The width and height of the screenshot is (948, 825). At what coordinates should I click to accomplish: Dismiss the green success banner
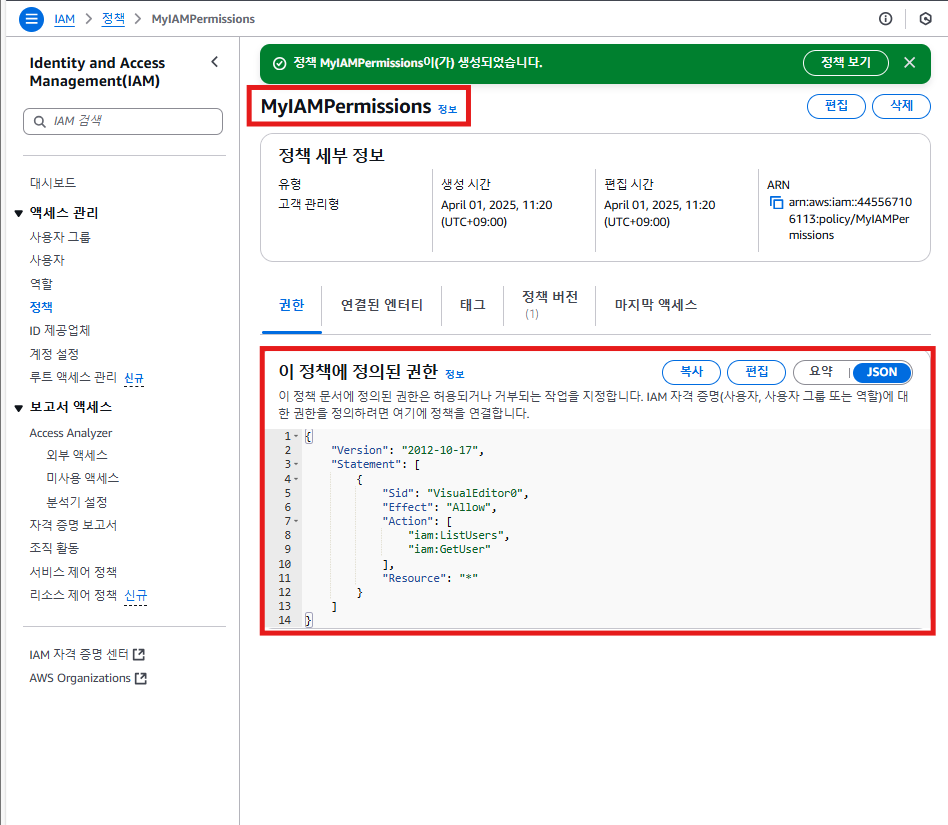(909, 62)
